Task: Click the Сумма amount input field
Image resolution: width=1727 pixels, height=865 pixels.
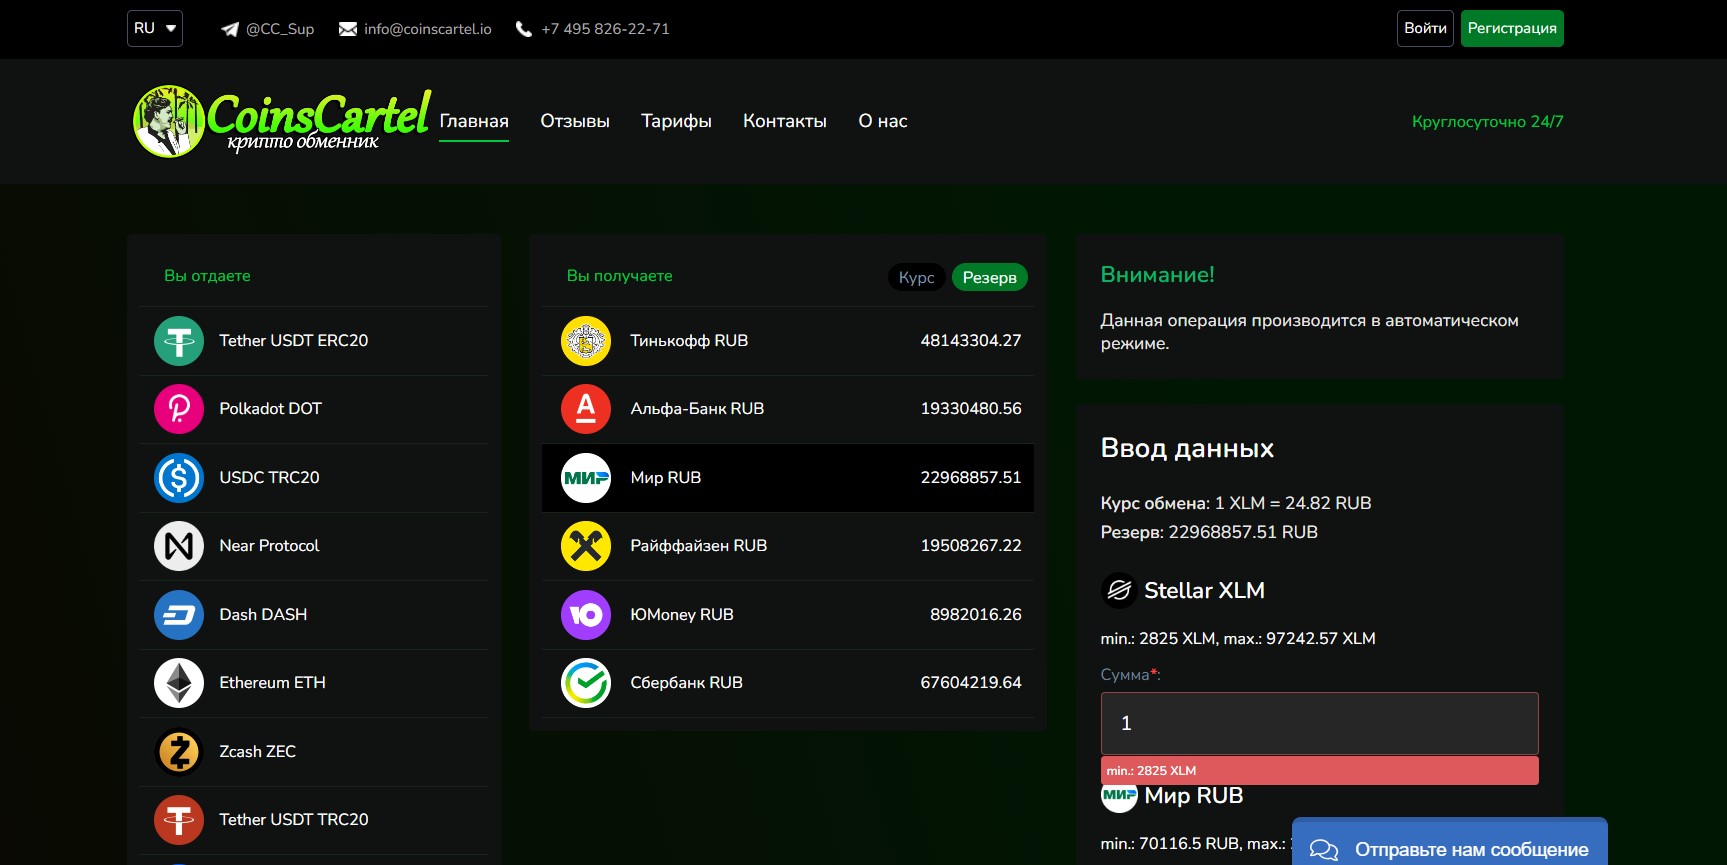Action: 1319,723
